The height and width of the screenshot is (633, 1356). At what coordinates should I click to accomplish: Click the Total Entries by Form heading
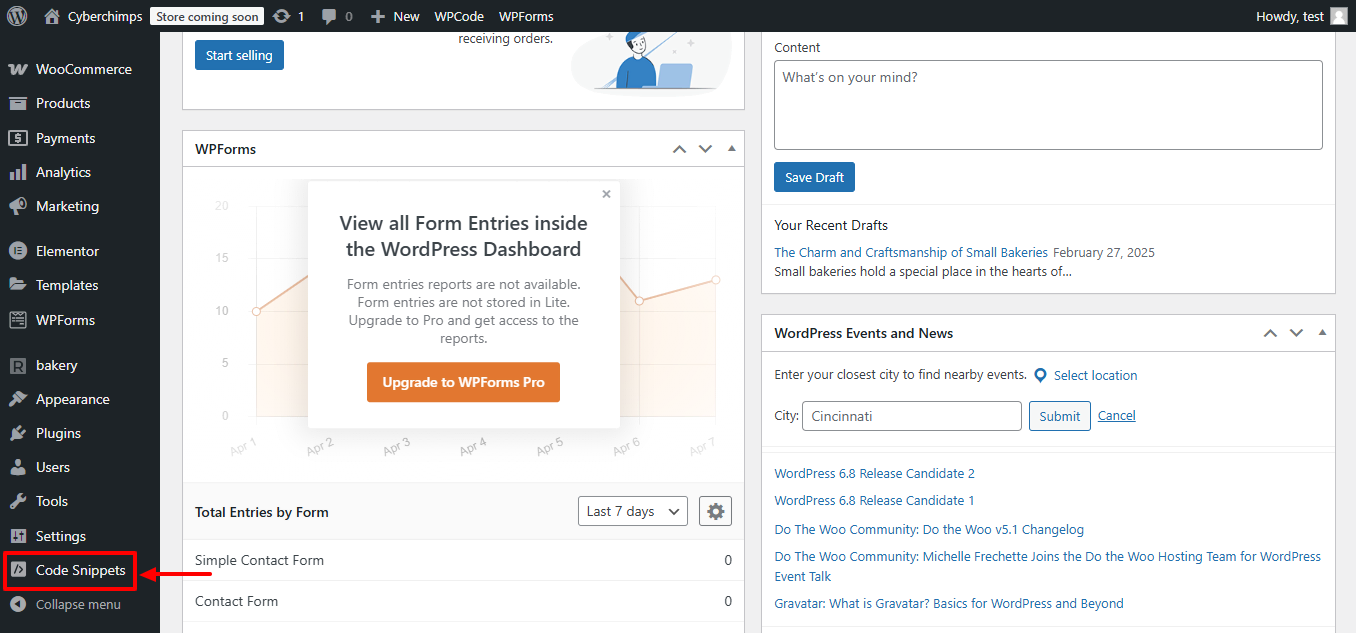click(x=262, y=511)
